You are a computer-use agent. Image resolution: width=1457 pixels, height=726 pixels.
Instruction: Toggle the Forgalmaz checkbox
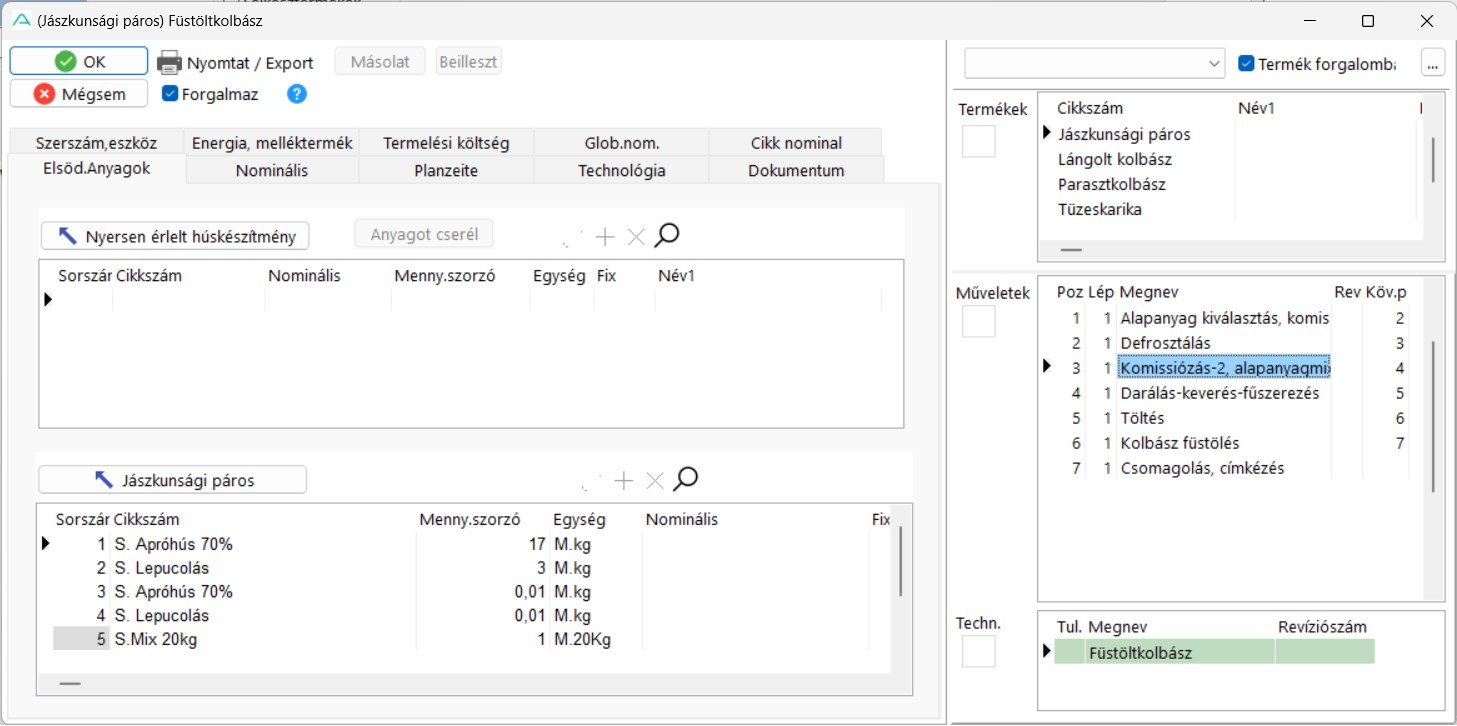170,94
